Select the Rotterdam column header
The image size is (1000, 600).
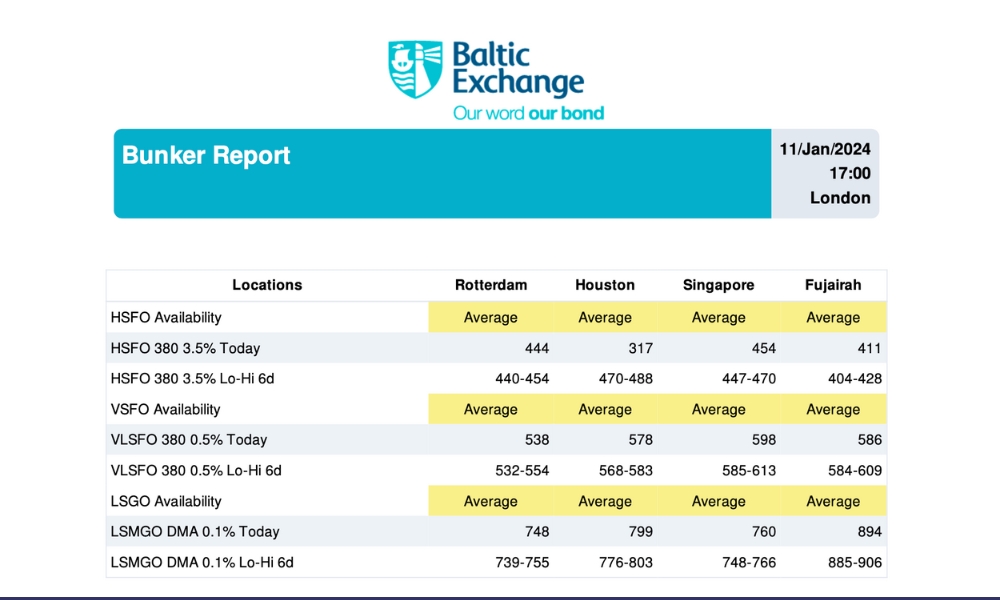click(490, 285)
